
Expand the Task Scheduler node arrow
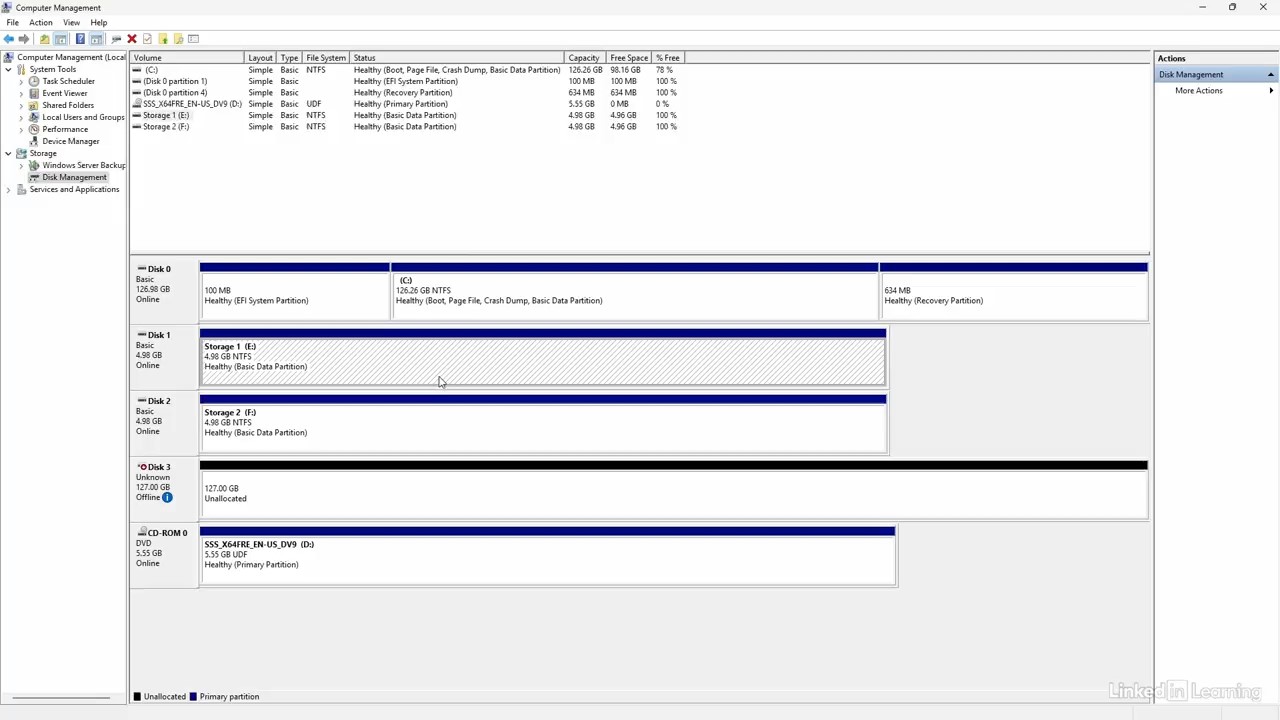[21, 81]
